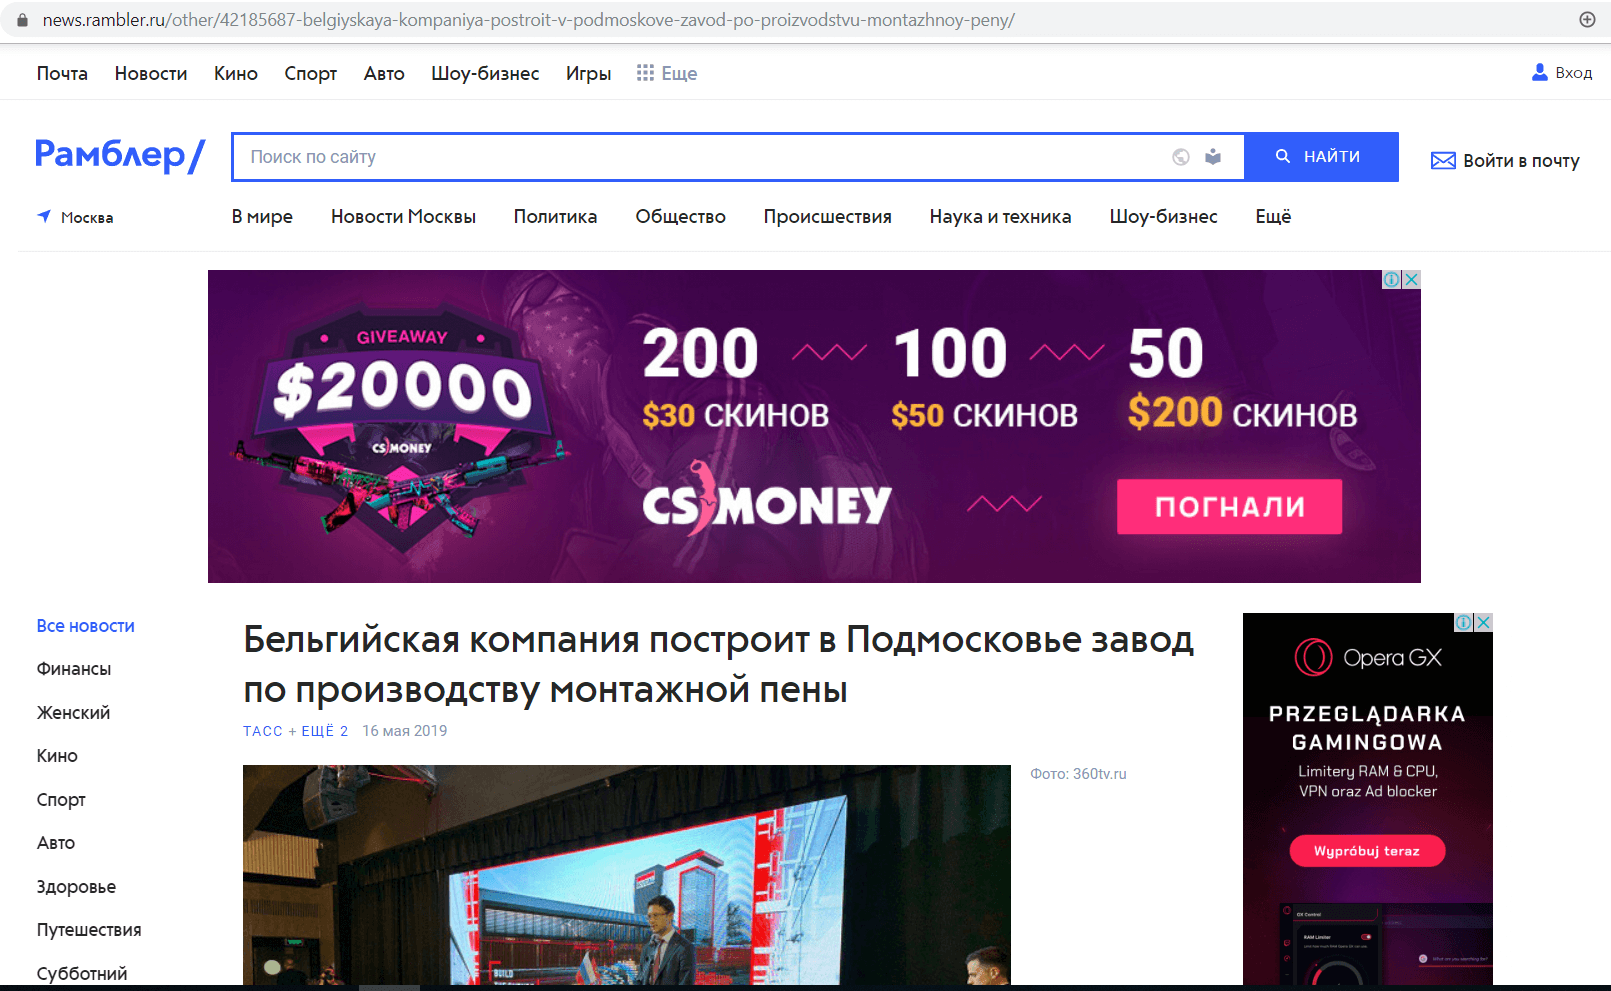Expand the + ЕЩЁ 2 sources list
This screenshot has height=991, width=1611.
click(318, 731)
